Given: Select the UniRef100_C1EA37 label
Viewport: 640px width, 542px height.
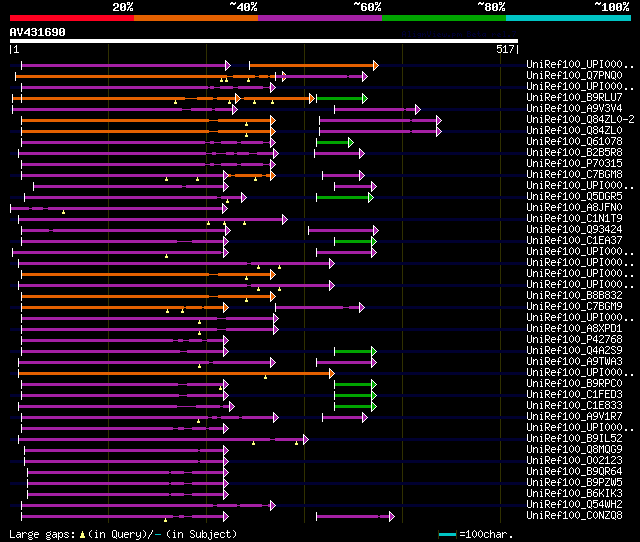Looking at the screenshot, I should [x=574, y=241].
